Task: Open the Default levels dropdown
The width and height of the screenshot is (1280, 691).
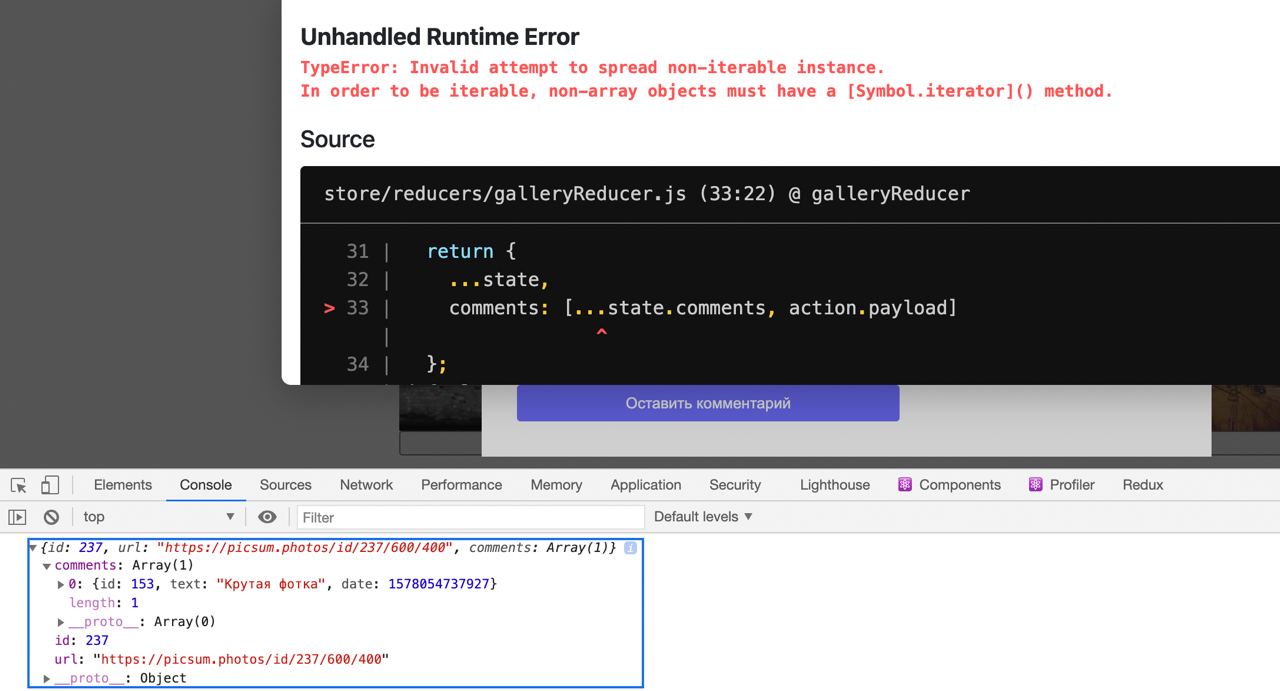Action: coord(703,517)
